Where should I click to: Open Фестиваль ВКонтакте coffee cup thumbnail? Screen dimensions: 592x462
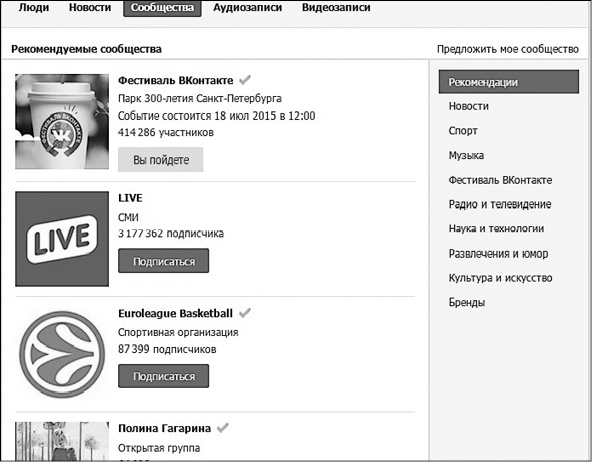pyautogui.click(x=62, y=122)
